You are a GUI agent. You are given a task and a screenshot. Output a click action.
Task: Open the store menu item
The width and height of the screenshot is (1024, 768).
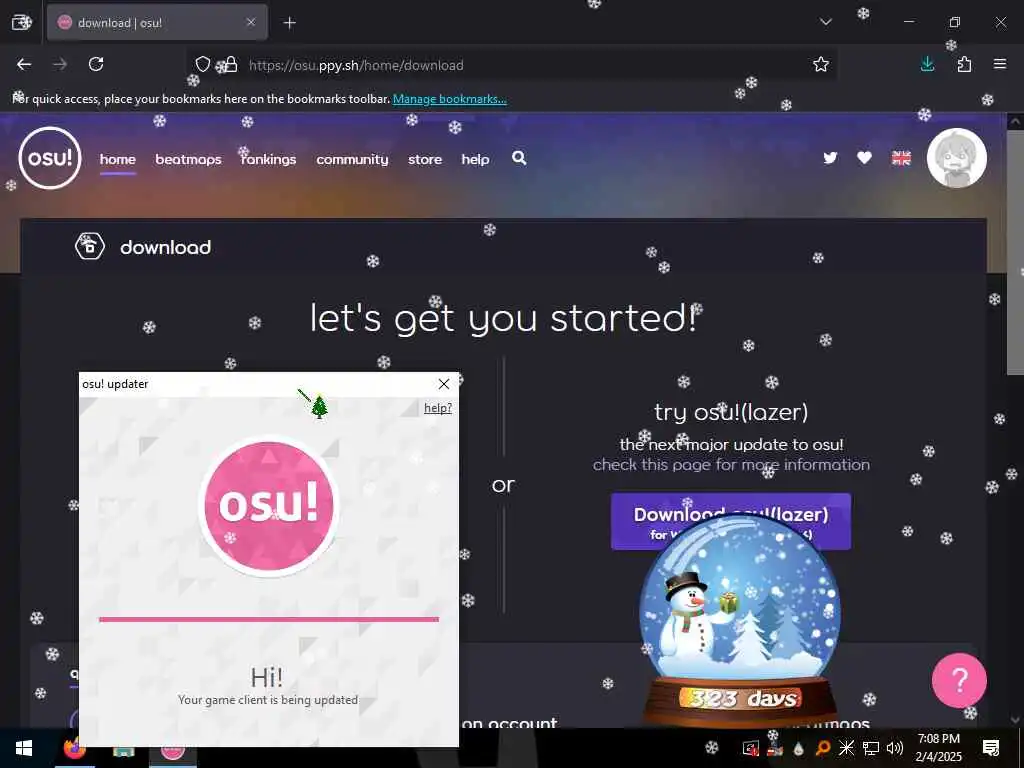[425, 159]
